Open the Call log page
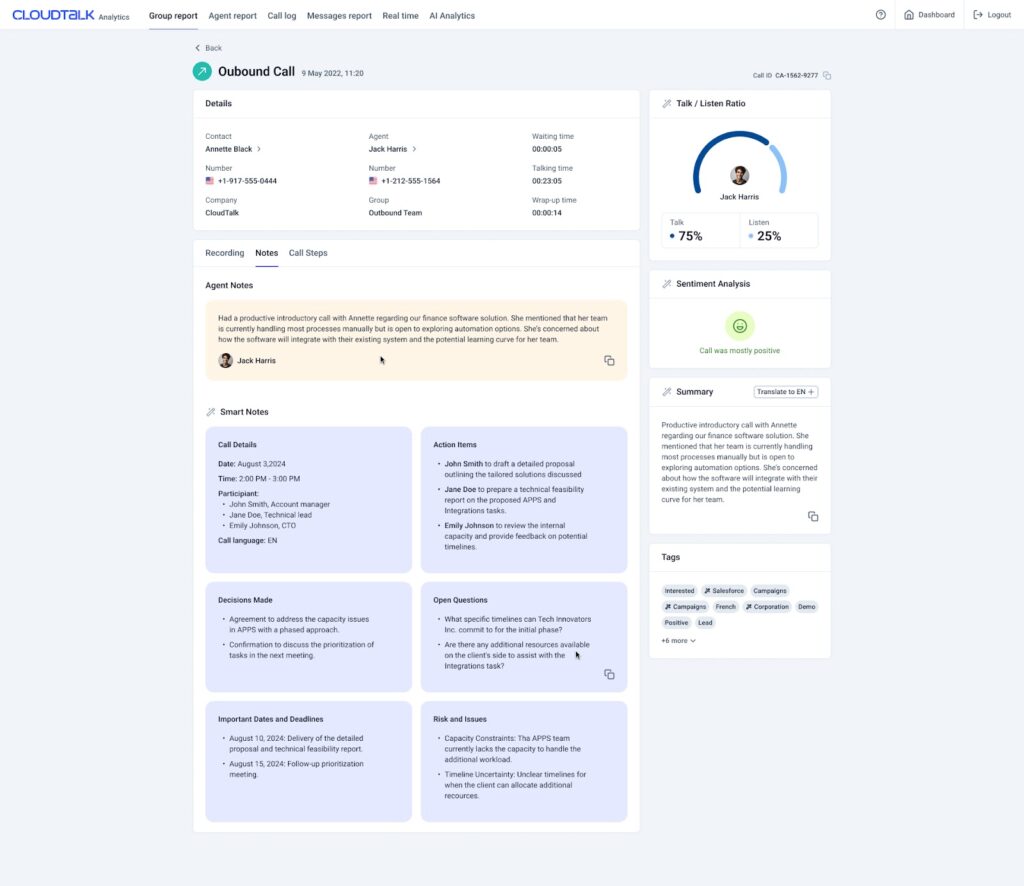 pos(282,16)
